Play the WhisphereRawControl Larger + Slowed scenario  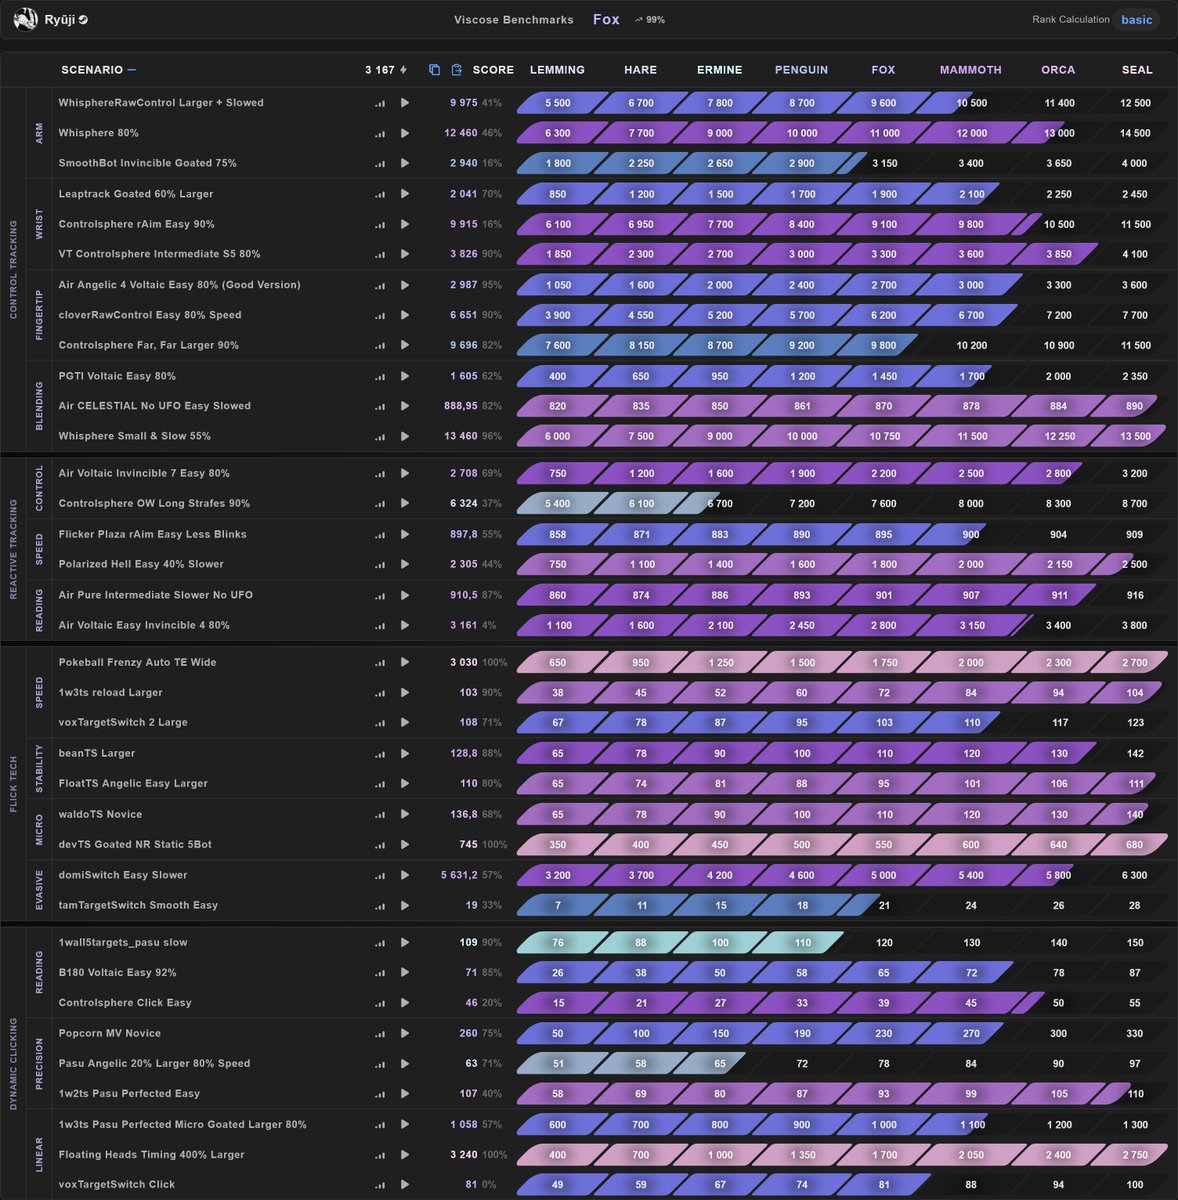click(x=405, y=103)
